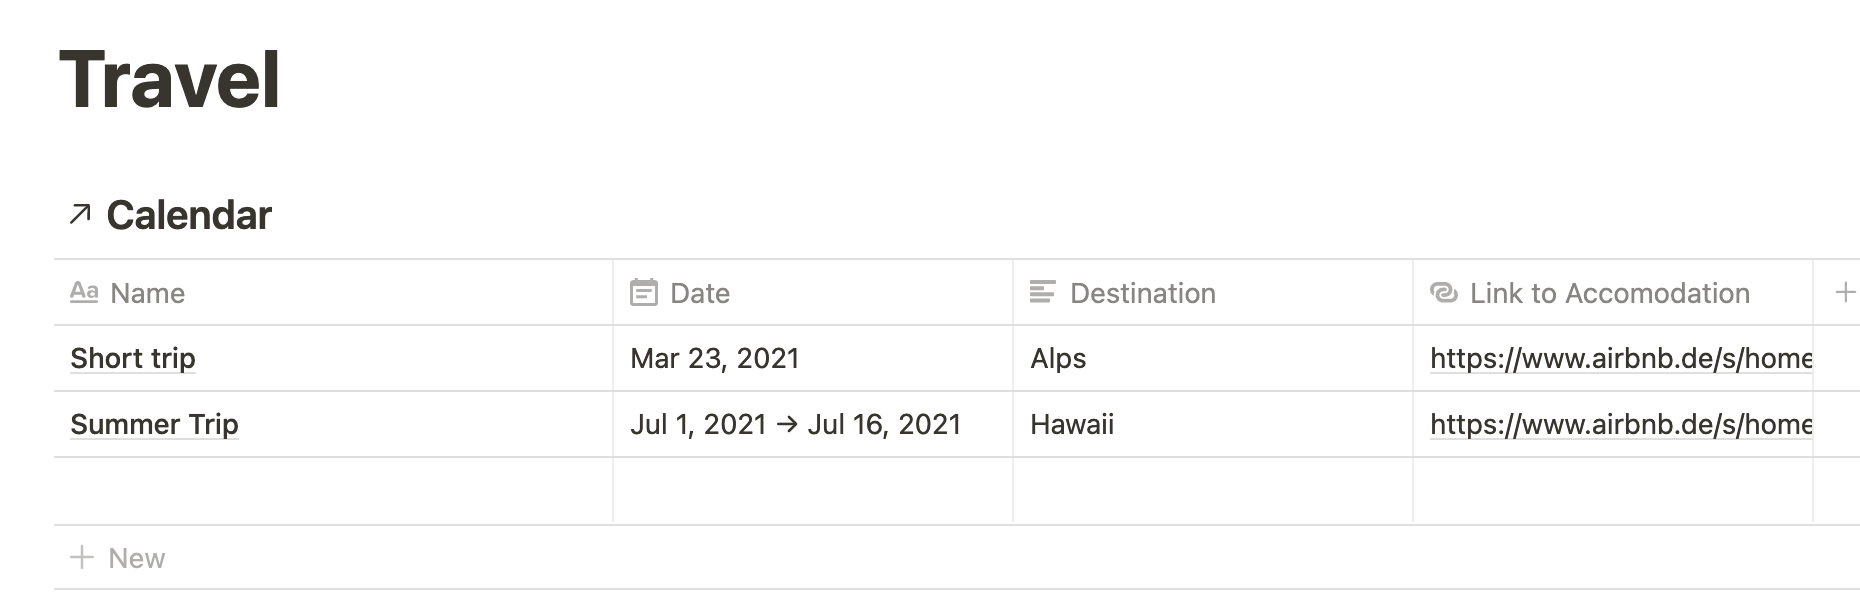Open the Calendar linked database title
1860x594 pixels.
pos(189,214)
